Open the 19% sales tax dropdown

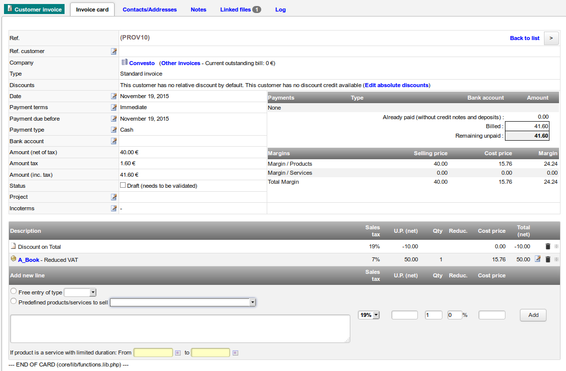point(369,315)
